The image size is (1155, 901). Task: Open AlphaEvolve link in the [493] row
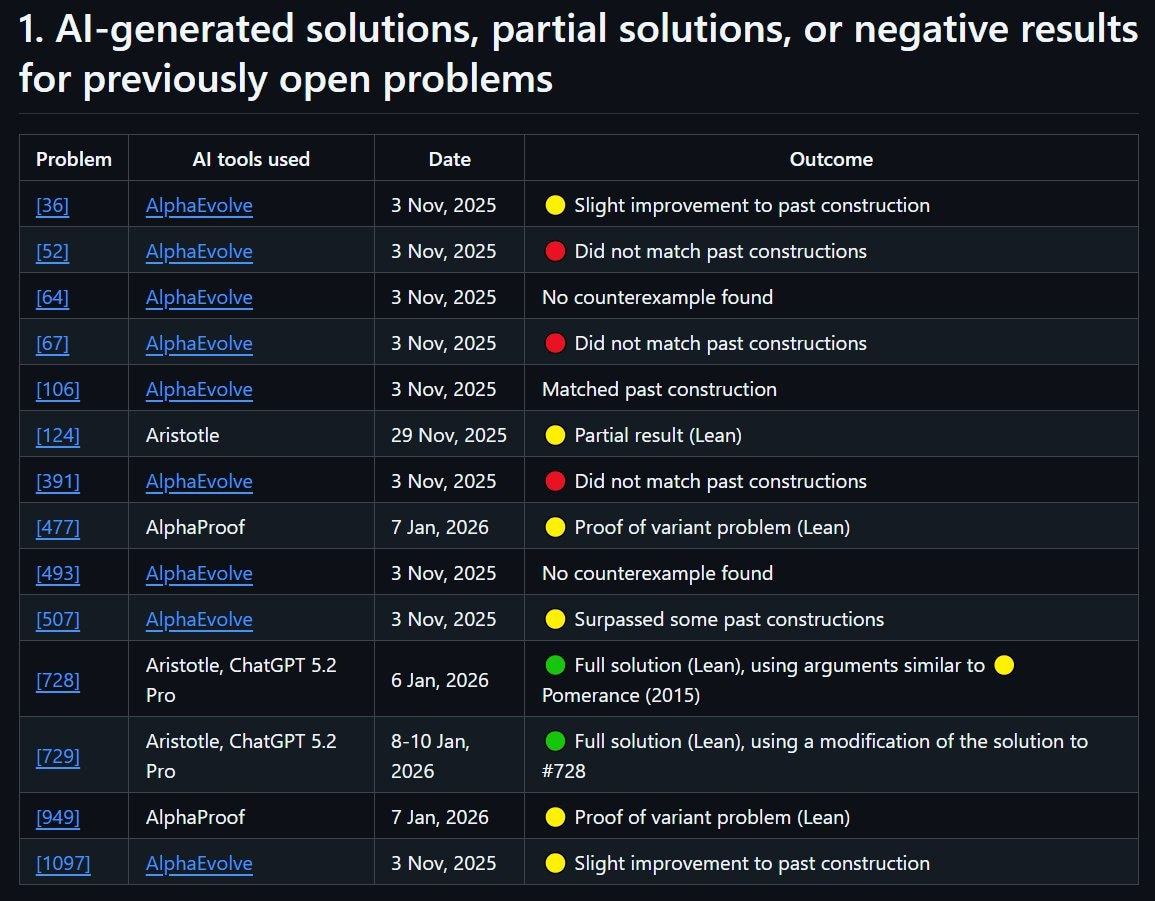(x=199, y=574)
